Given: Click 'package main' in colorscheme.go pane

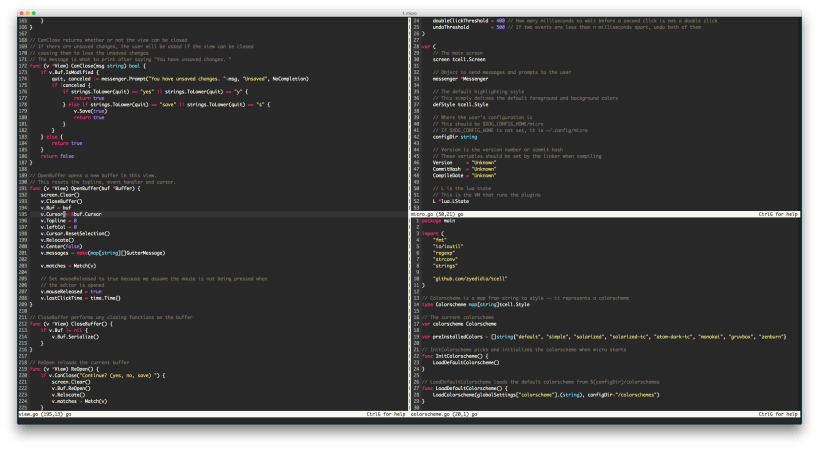Looking at the screenshot, I should (438, 220).
